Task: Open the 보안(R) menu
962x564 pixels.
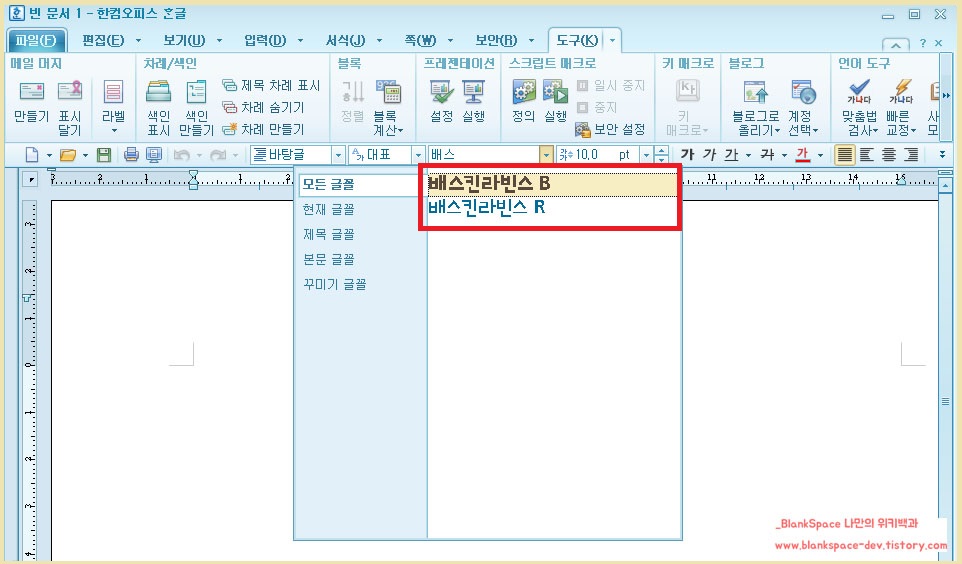Action: pos(496,41)
